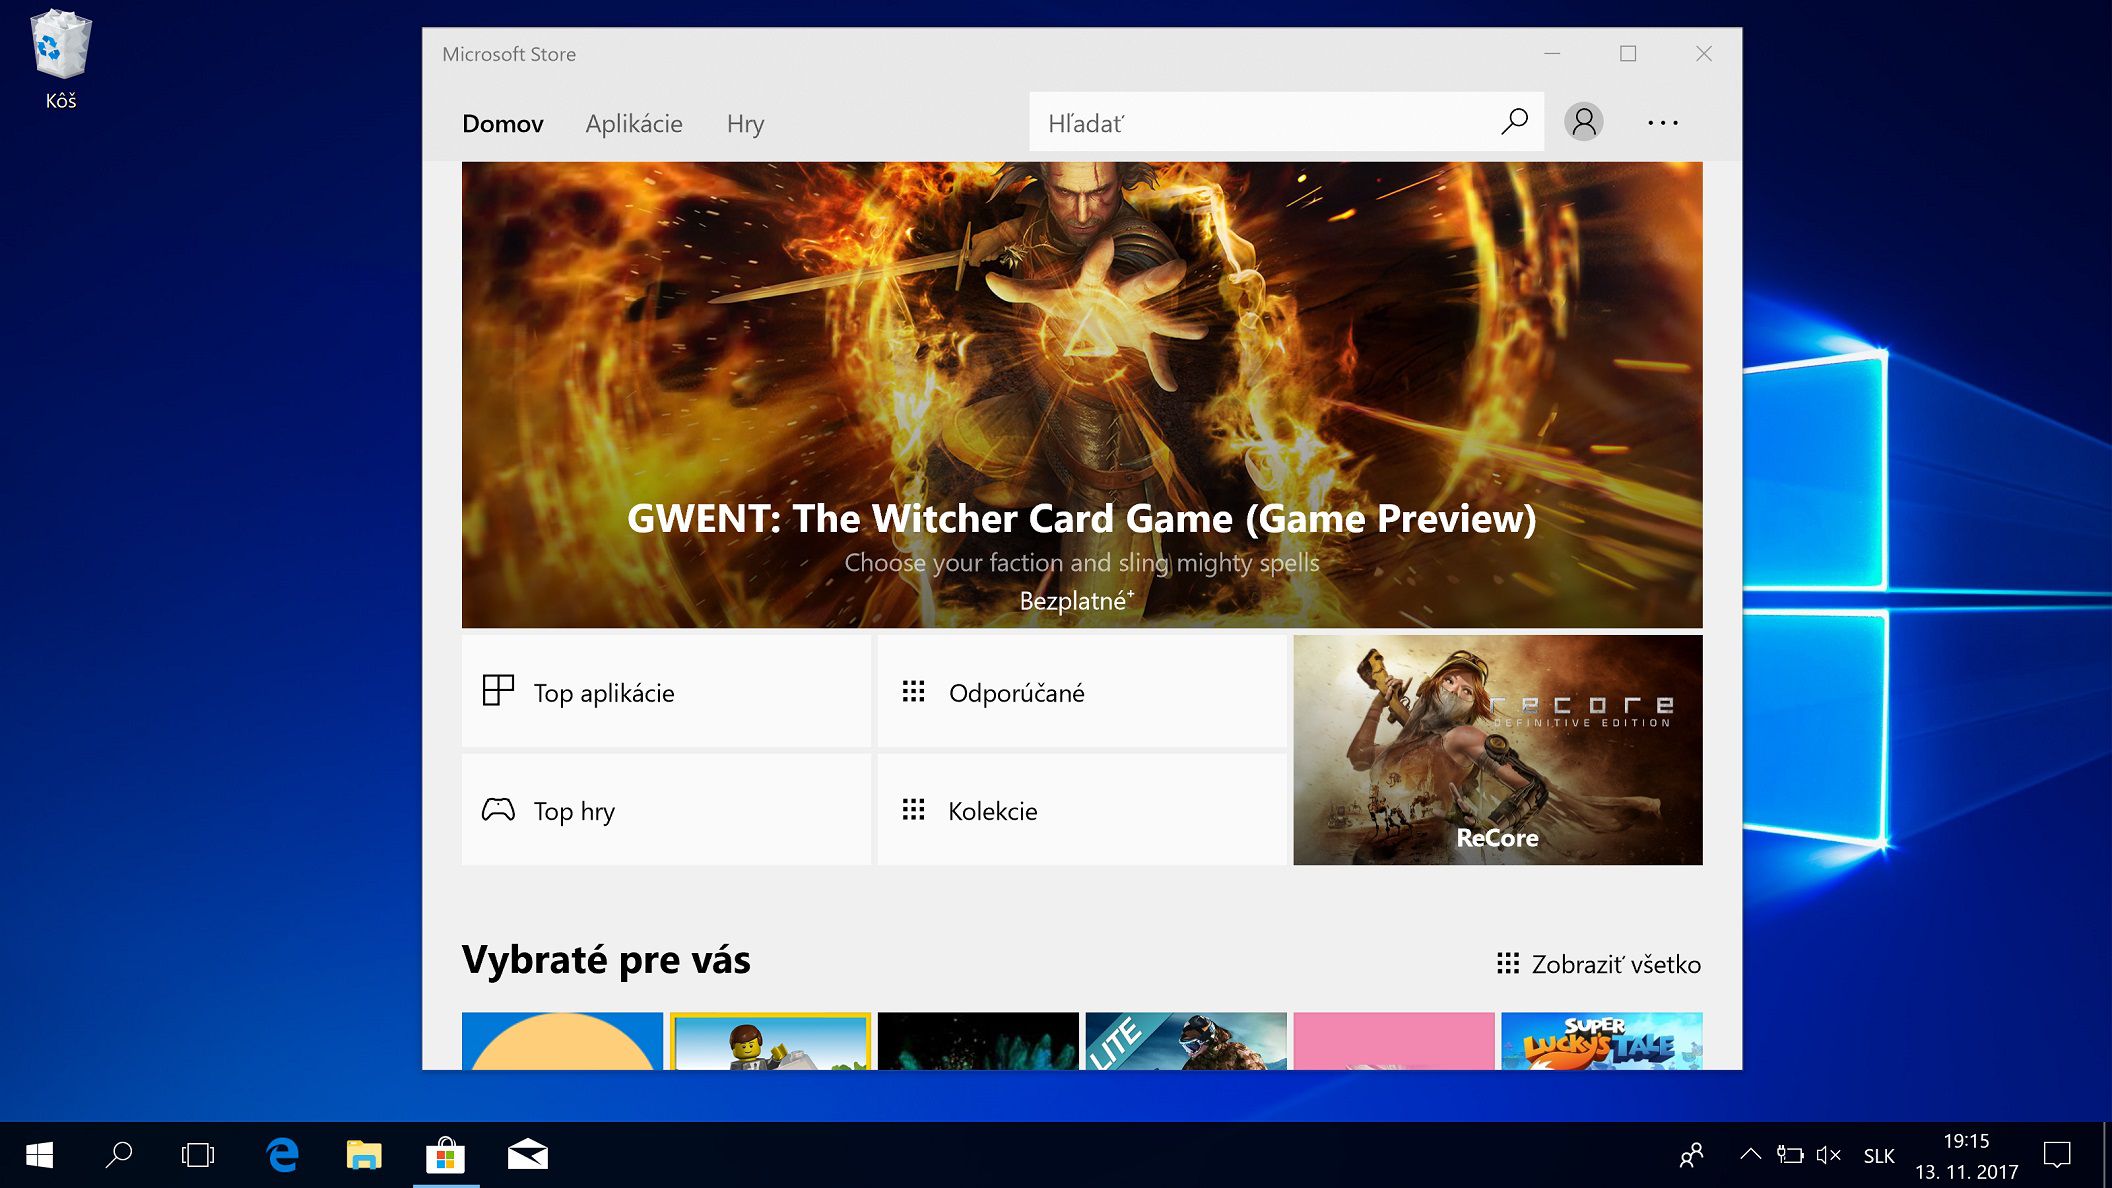Open Kolekcie tile
2112x1188 pixels.
point(1082,810)
